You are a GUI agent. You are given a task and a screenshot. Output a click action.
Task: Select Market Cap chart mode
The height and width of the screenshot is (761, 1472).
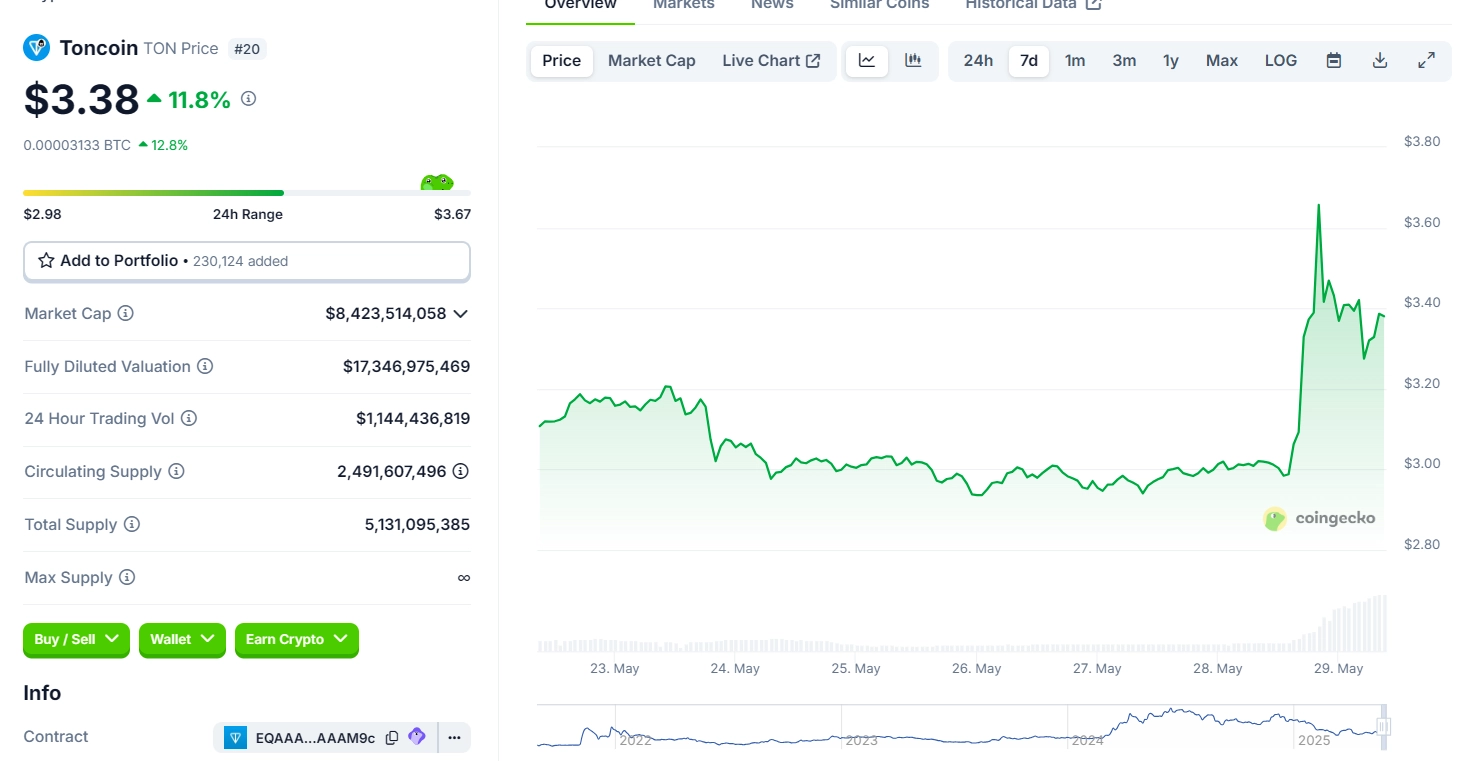tap(652, 61)
